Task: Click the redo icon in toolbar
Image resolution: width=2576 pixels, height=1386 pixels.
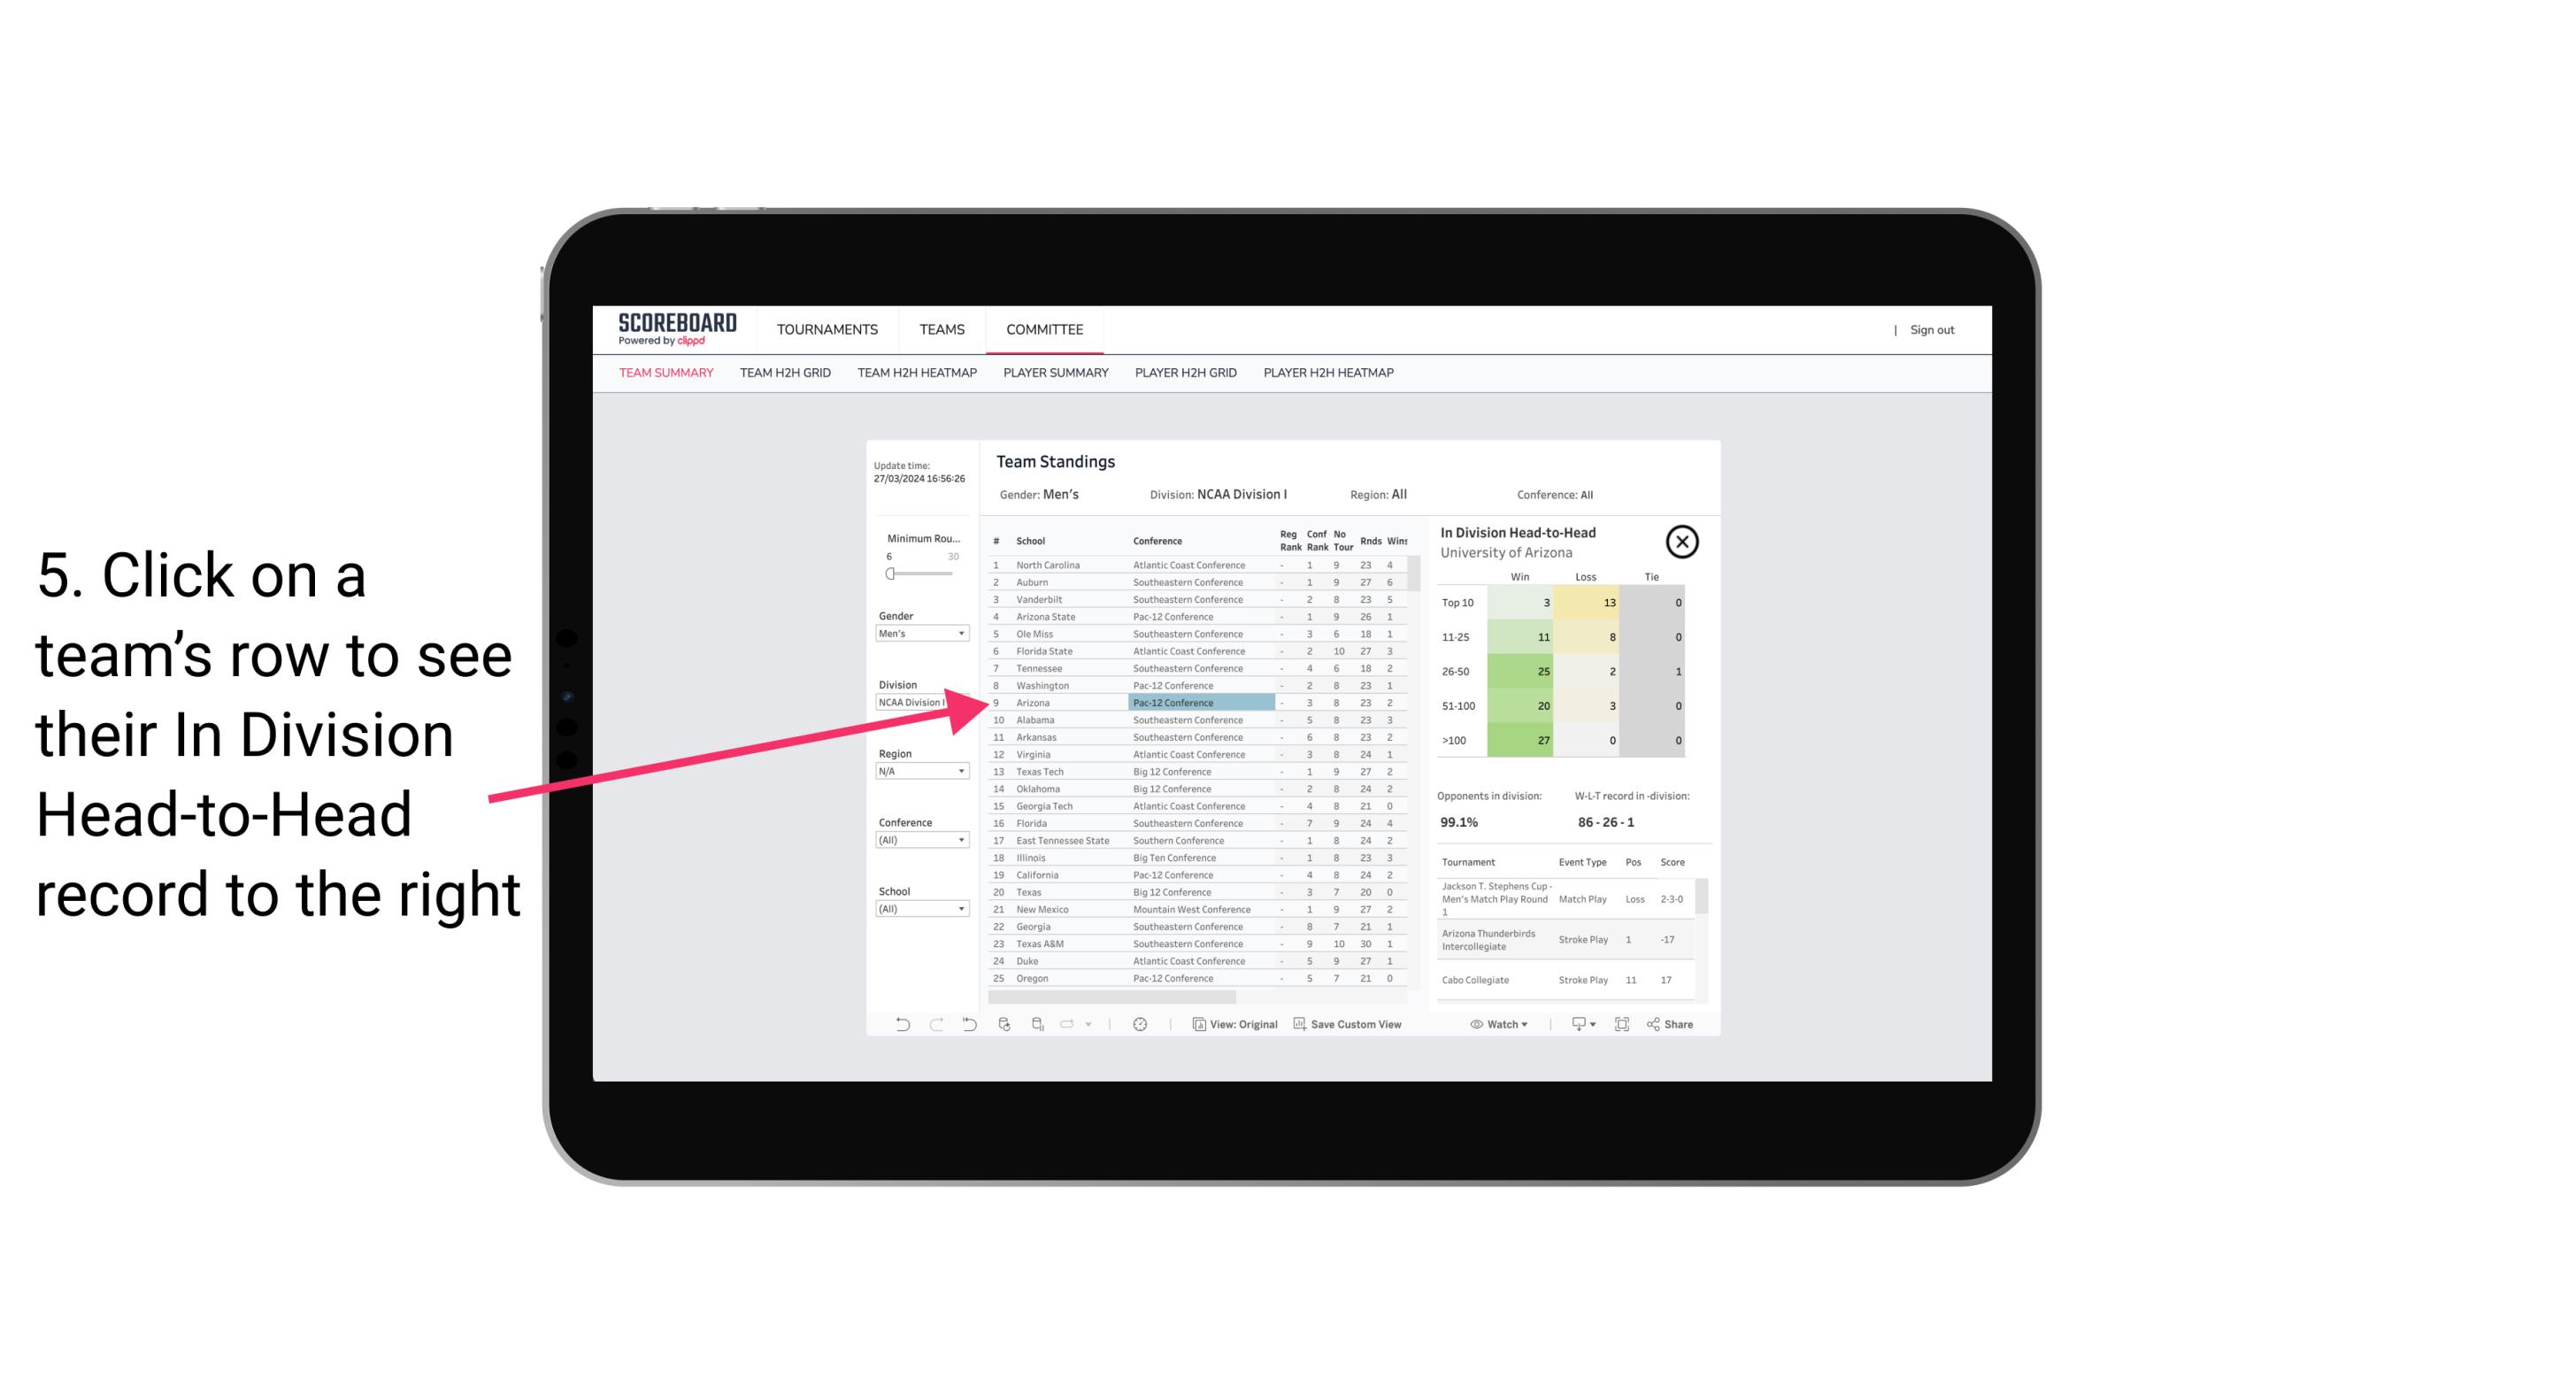Action: [934, 1024]
